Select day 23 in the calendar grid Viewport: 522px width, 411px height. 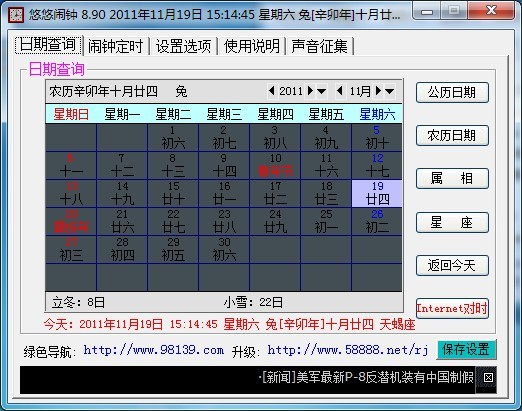(224, 221)
